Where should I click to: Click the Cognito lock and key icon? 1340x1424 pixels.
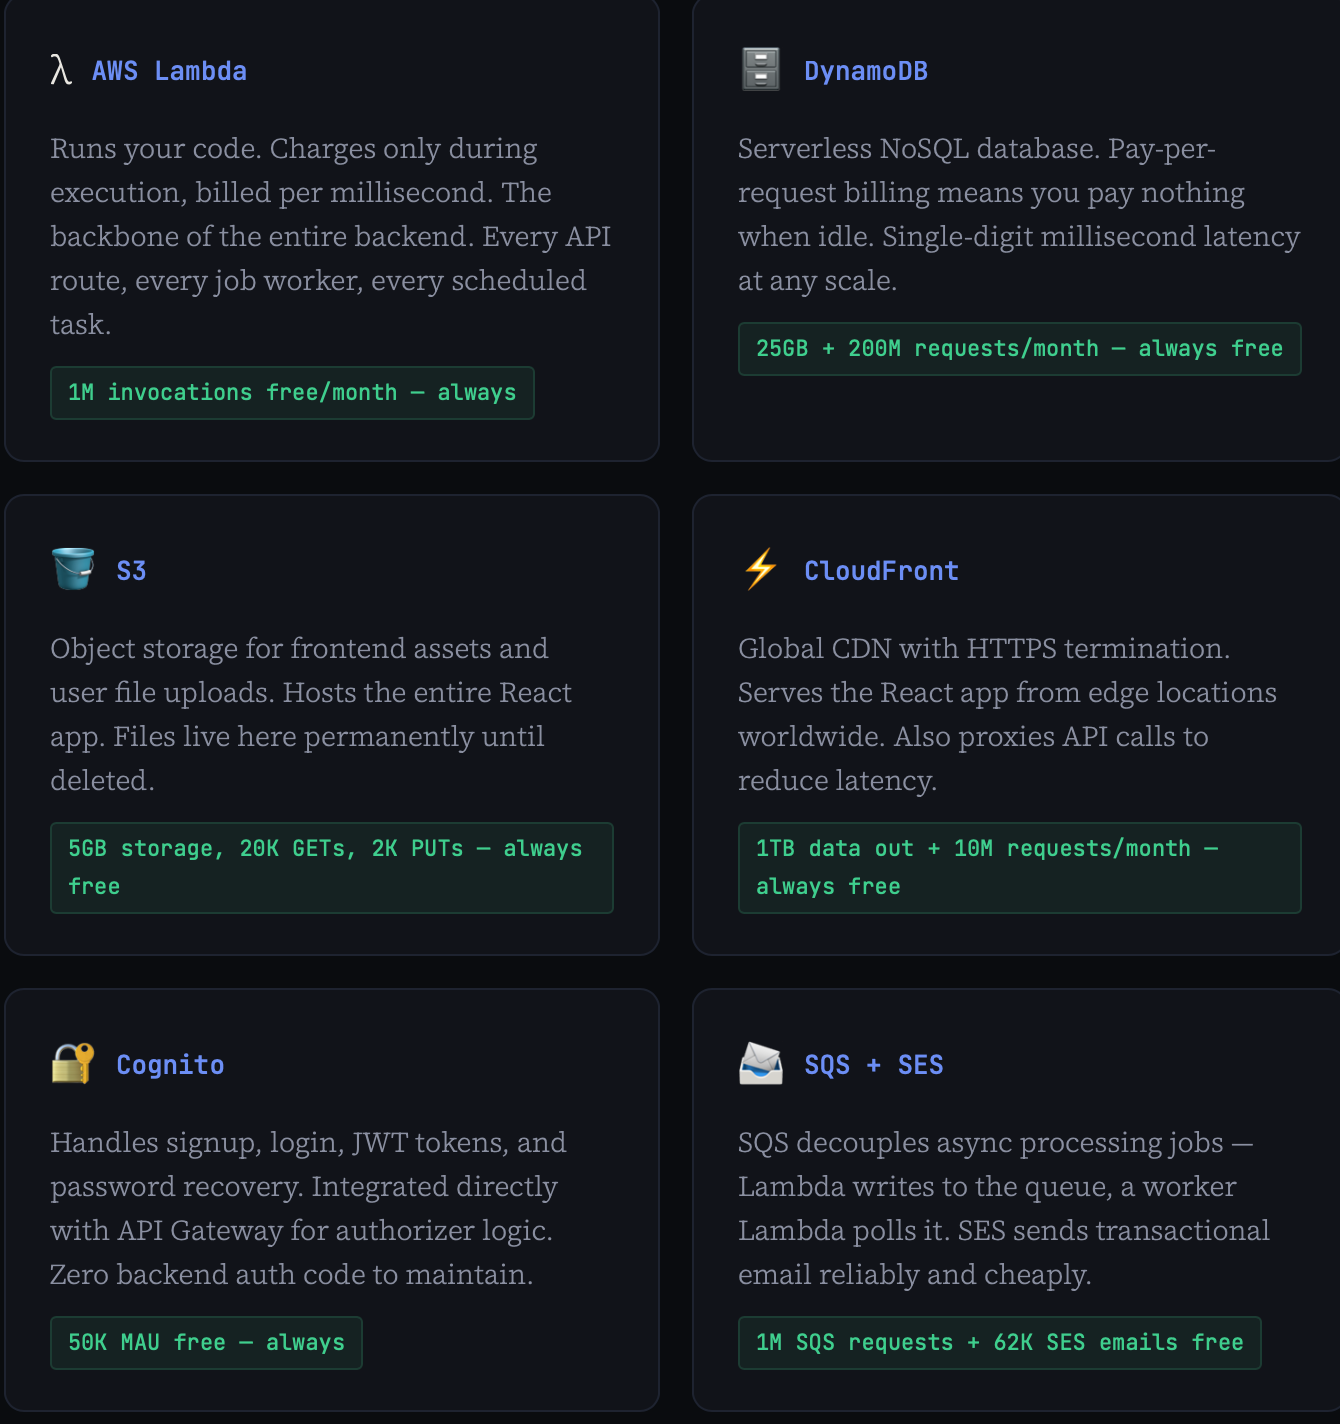pyautogui.click(x=73, y=1063)
